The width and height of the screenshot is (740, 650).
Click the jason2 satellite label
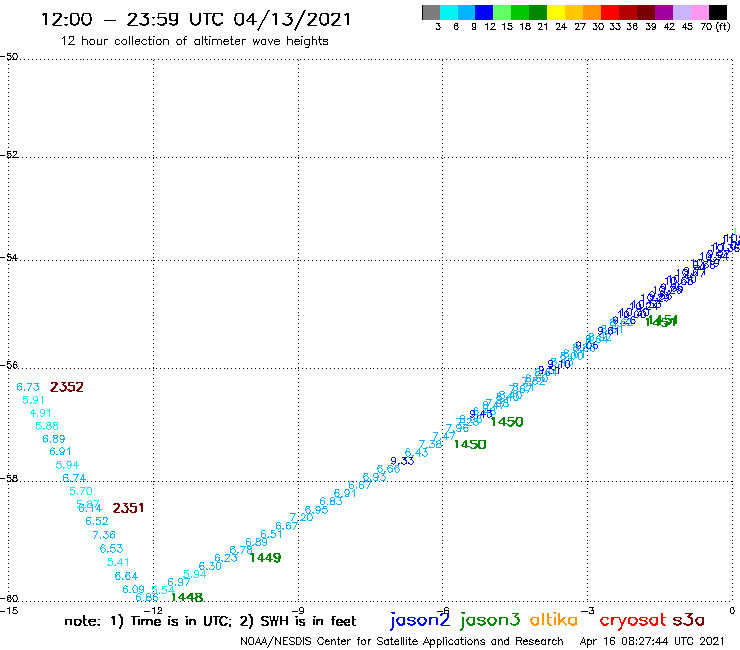click(x=420, y=620)
